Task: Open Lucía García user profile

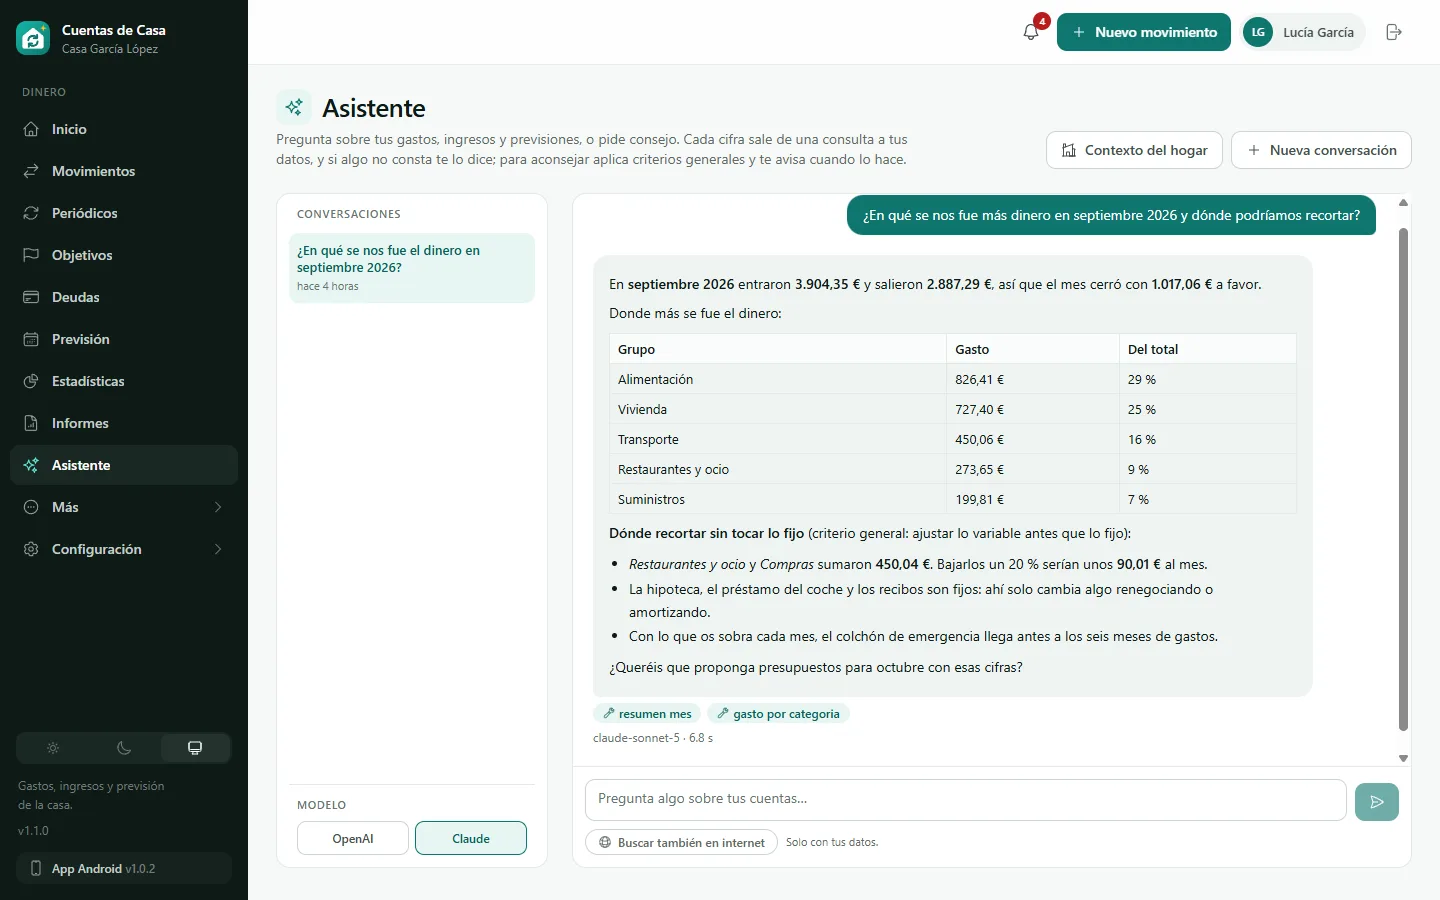Action: 1302,32
